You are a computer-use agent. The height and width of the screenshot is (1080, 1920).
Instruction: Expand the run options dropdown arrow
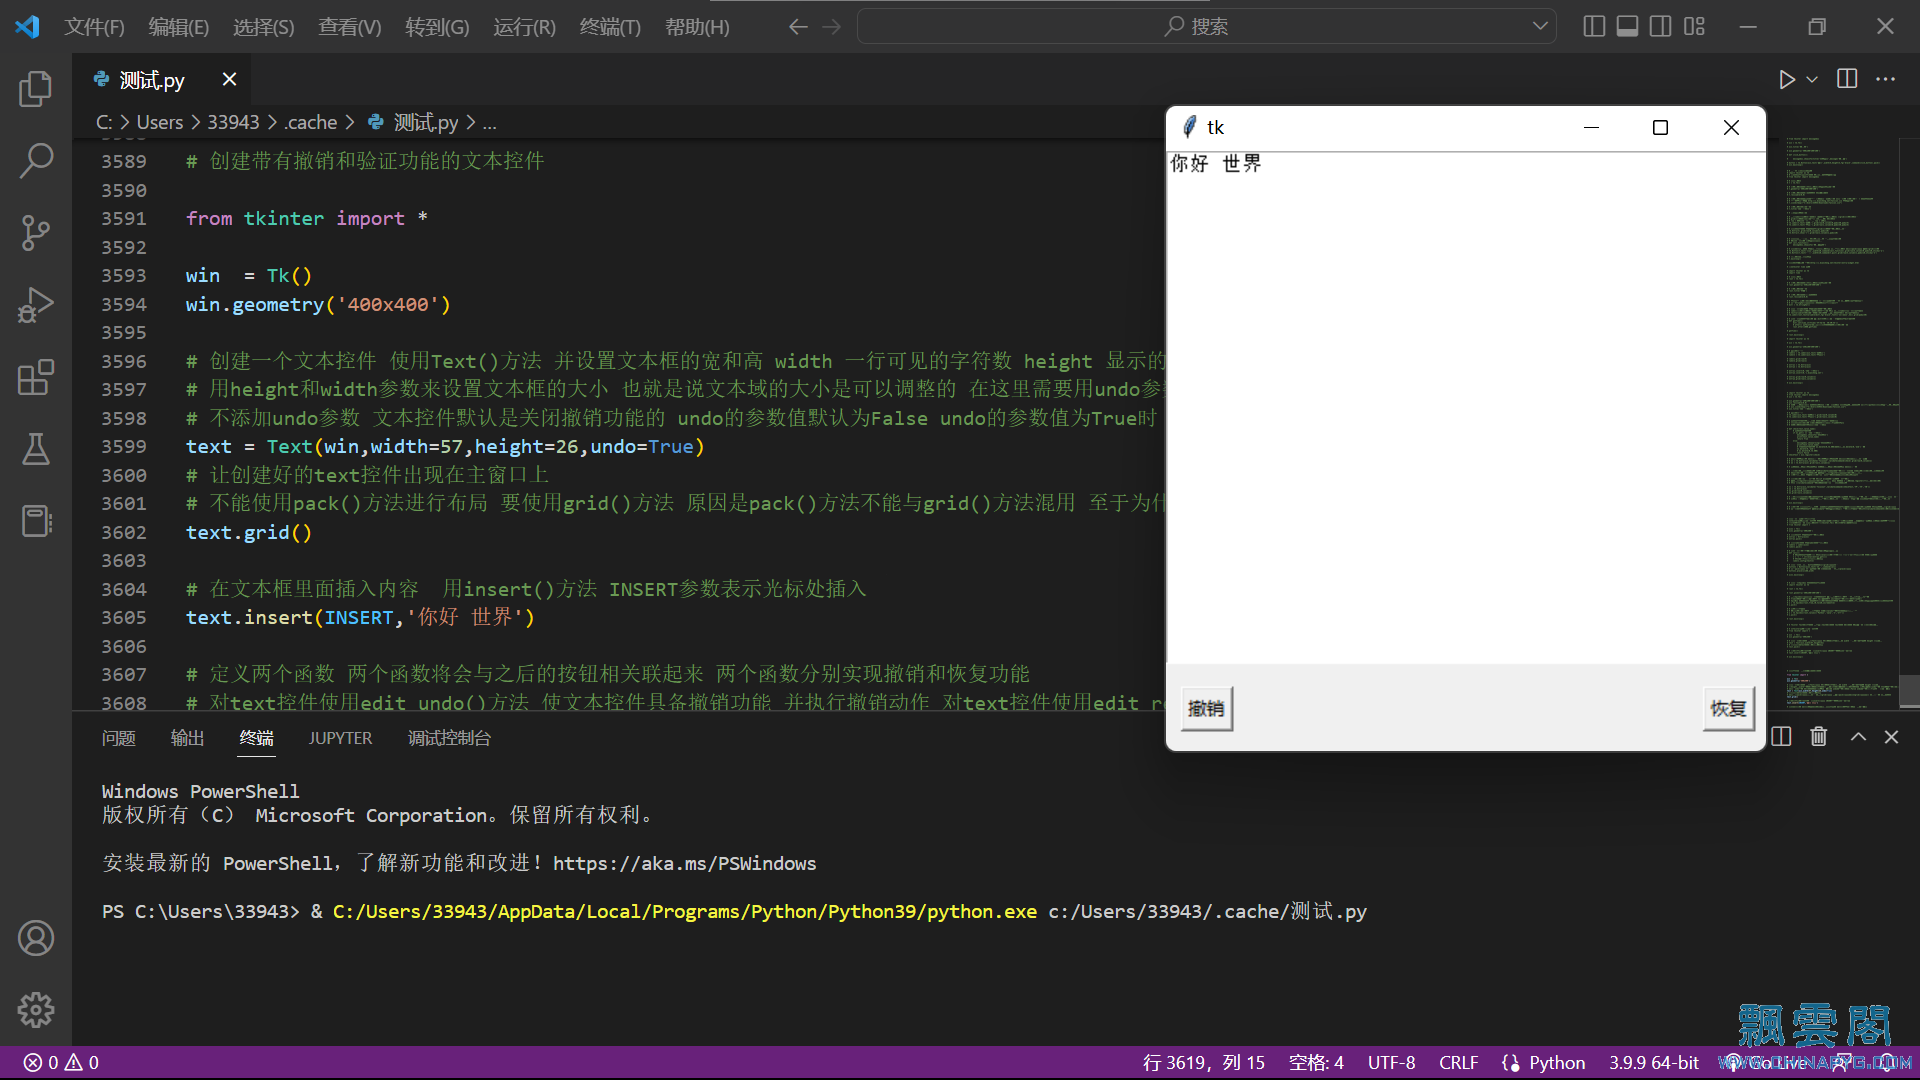1812,79
